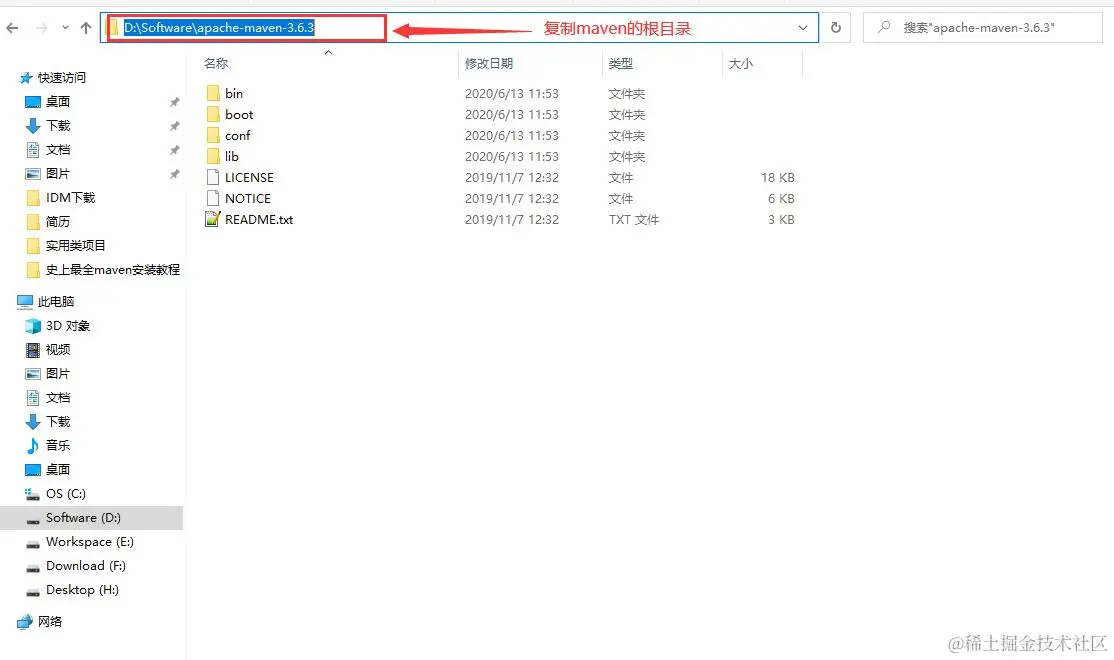Open the IDM下载 folder in sidebar

pos(70,198)
